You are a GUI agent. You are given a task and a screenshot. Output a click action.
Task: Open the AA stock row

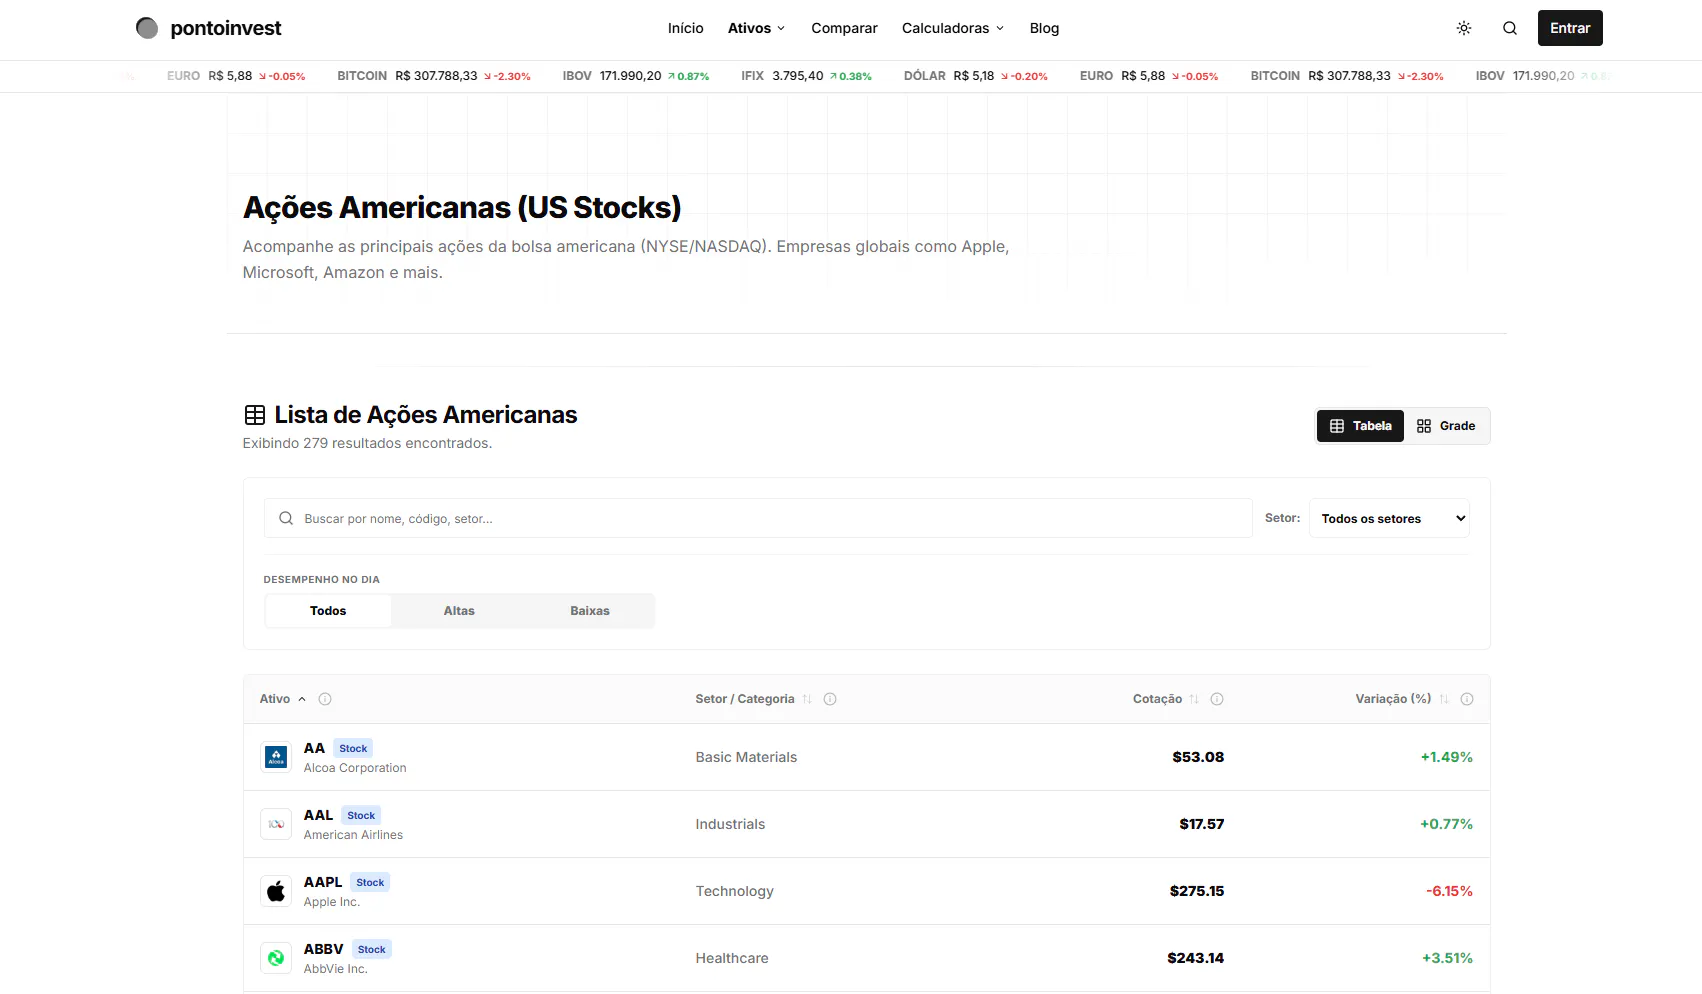point(866,757)
